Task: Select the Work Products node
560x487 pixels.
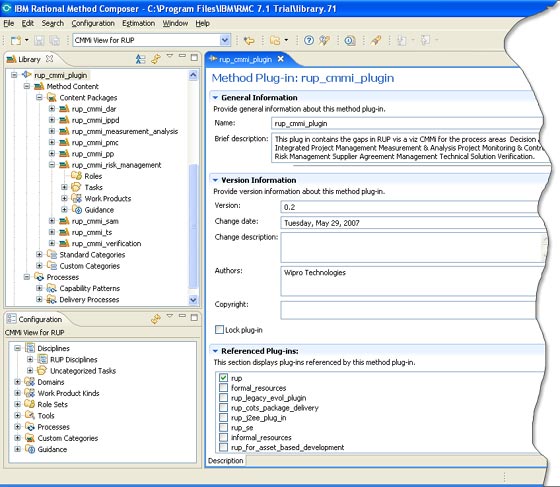Action: [x=108, y=199]
